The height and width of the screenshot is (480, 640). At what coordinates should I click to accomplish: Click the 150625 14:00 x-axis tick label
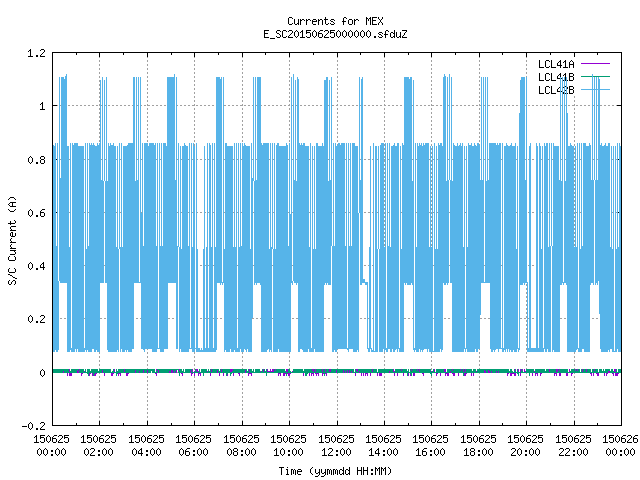click(383, 446)
